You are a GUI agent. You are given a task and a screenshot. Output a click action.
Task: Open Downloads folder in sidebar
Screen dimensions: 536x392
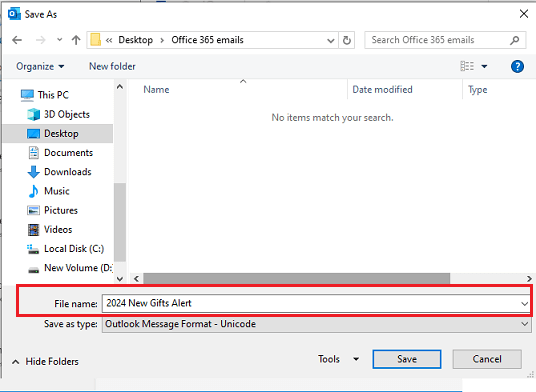pos(68,172)
